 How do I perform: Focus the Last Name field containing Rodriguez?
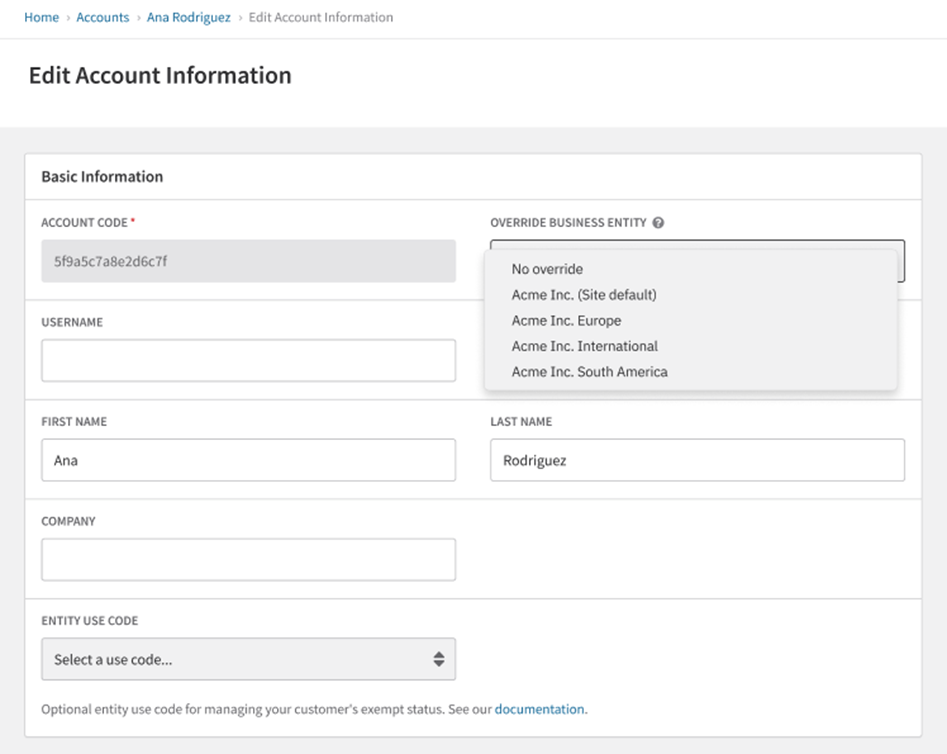pyautogui.click(x=697, y=460)
